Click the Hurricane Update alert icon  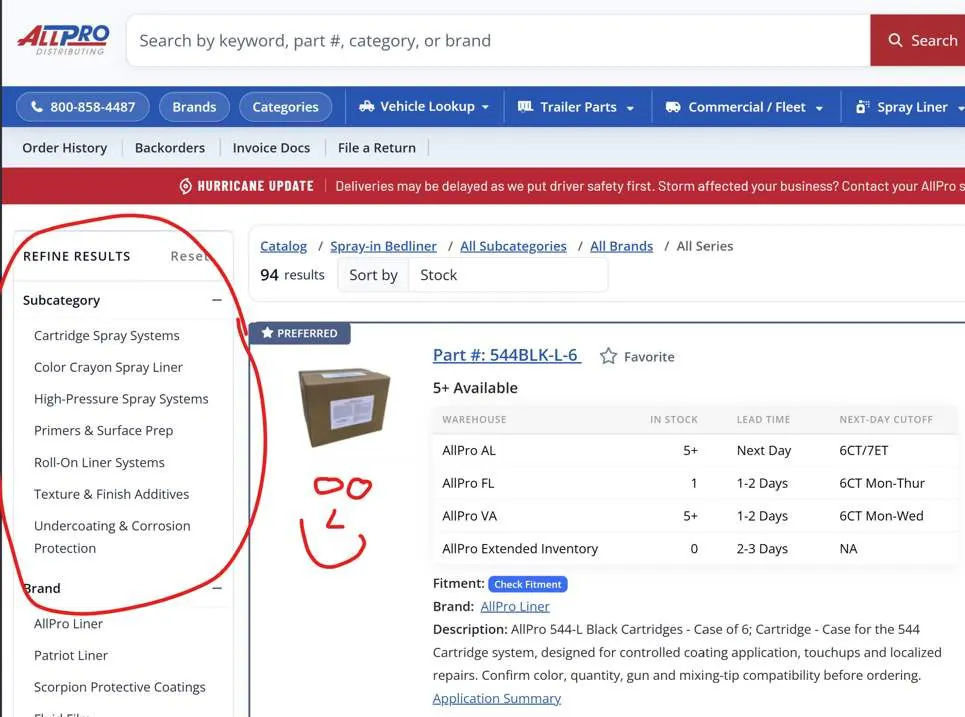[185, 186]
